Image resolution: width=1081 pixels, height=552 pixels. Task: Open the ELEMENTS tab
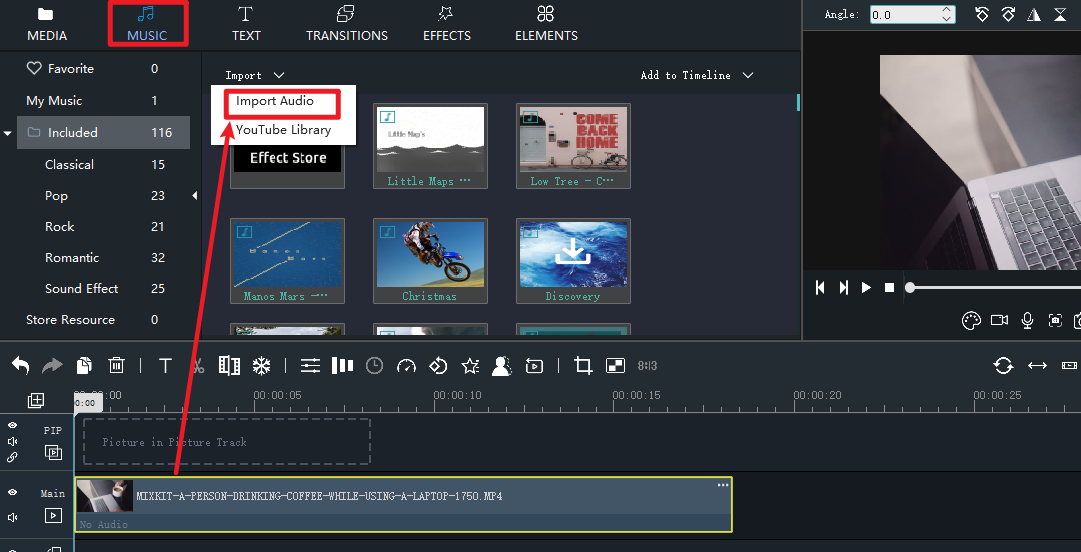pyautogui.click(x=547, y=24)
